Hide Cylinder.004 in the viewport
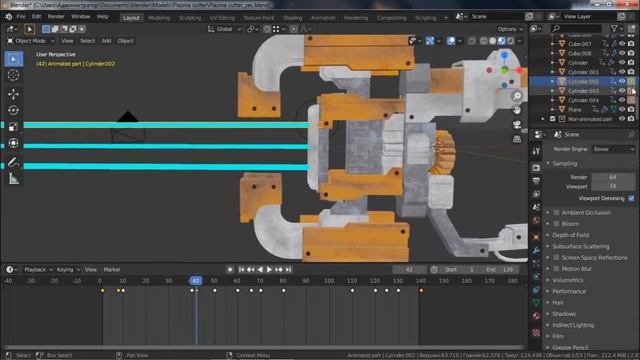640x360 pixels. point(622,100)
